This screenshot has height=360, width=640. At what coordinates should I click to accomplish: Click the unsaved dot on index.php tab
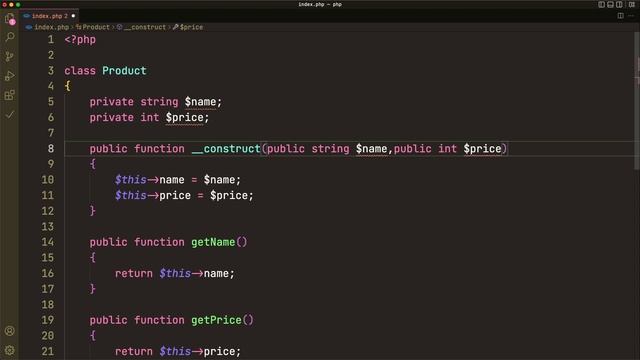73,16
